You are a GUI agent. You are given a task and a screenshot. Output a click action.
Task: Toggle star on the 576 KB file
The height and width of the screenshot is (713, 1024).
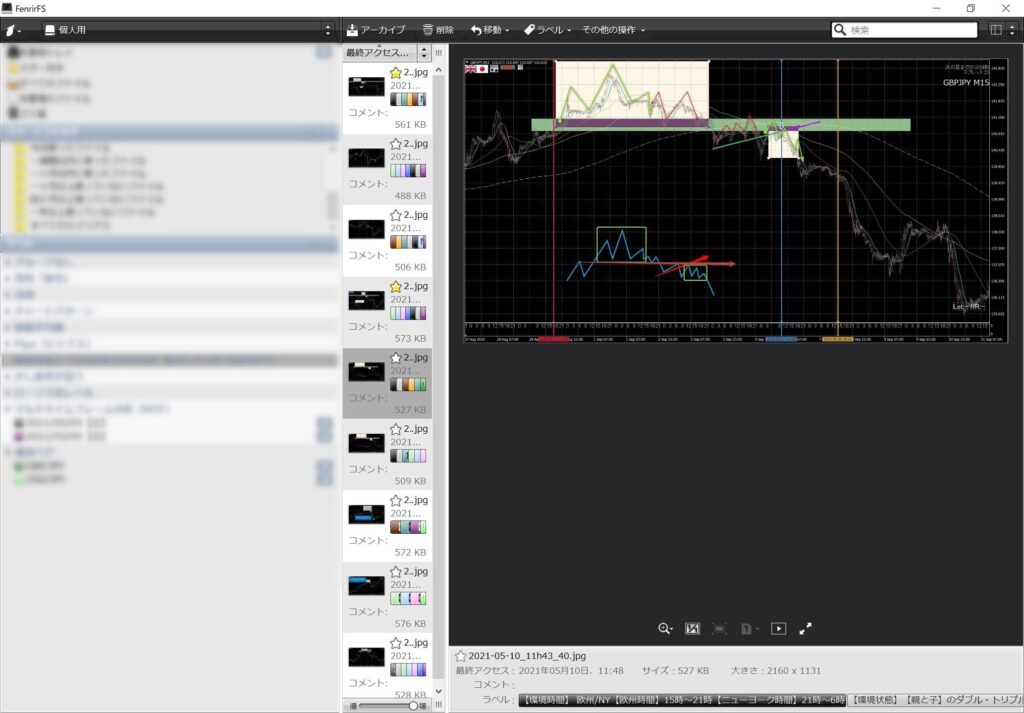tap(396, 572)
